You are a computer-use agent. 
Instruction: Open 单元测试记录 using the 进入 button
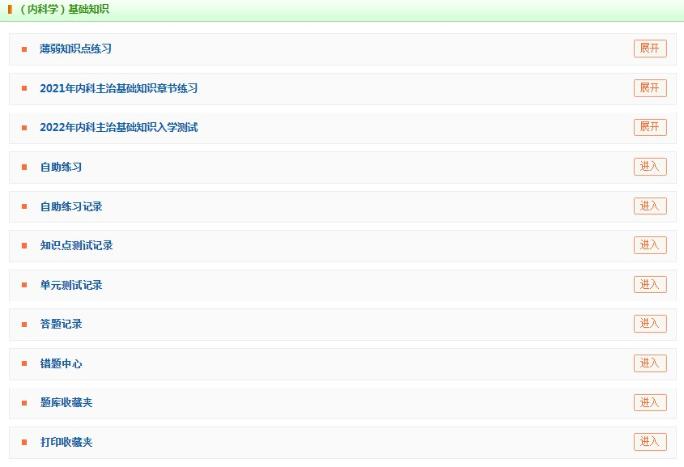click(649, 284)
